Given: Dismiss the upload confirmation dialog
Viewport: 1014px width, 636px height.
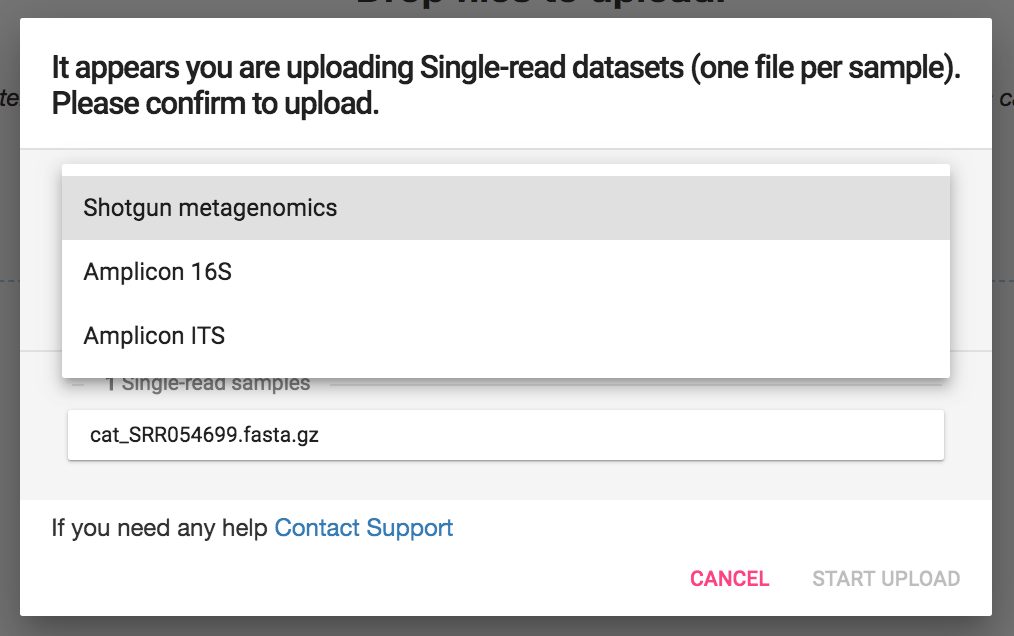Looking at the screenshot, I should point(729,578).
